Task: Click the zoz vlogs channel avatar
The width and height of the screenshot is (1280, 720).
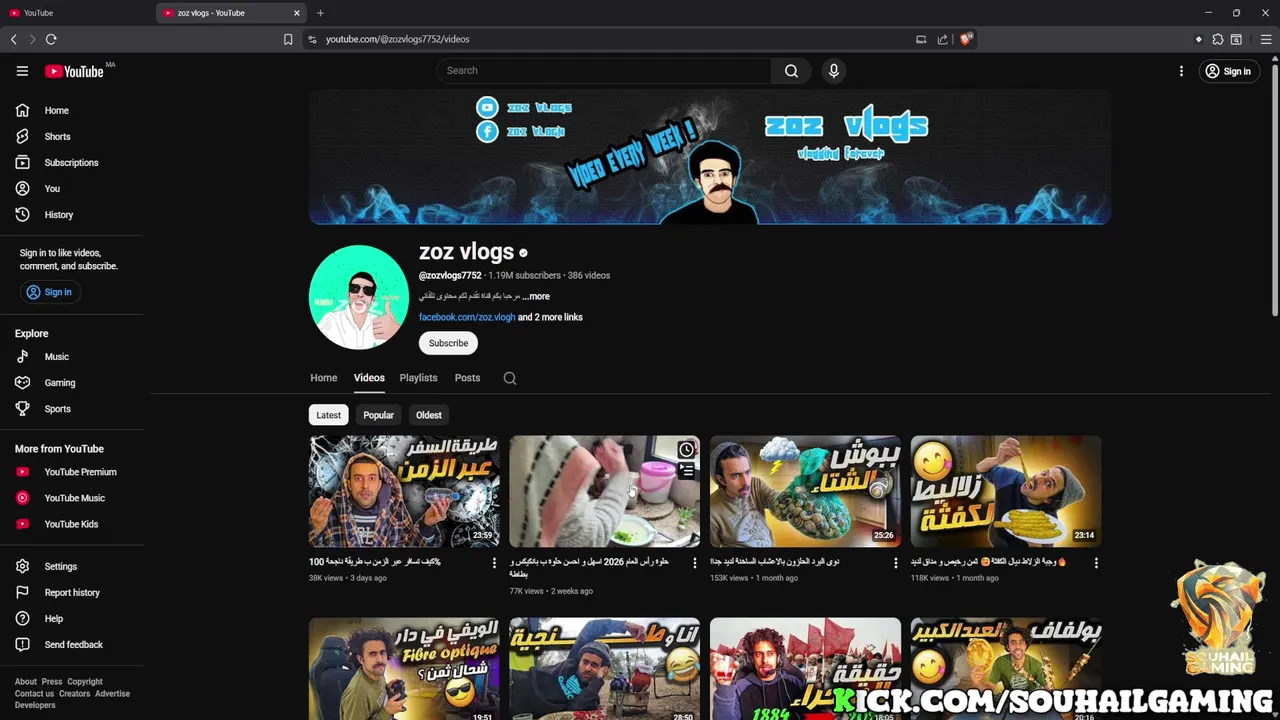Action: coord(359,297)
